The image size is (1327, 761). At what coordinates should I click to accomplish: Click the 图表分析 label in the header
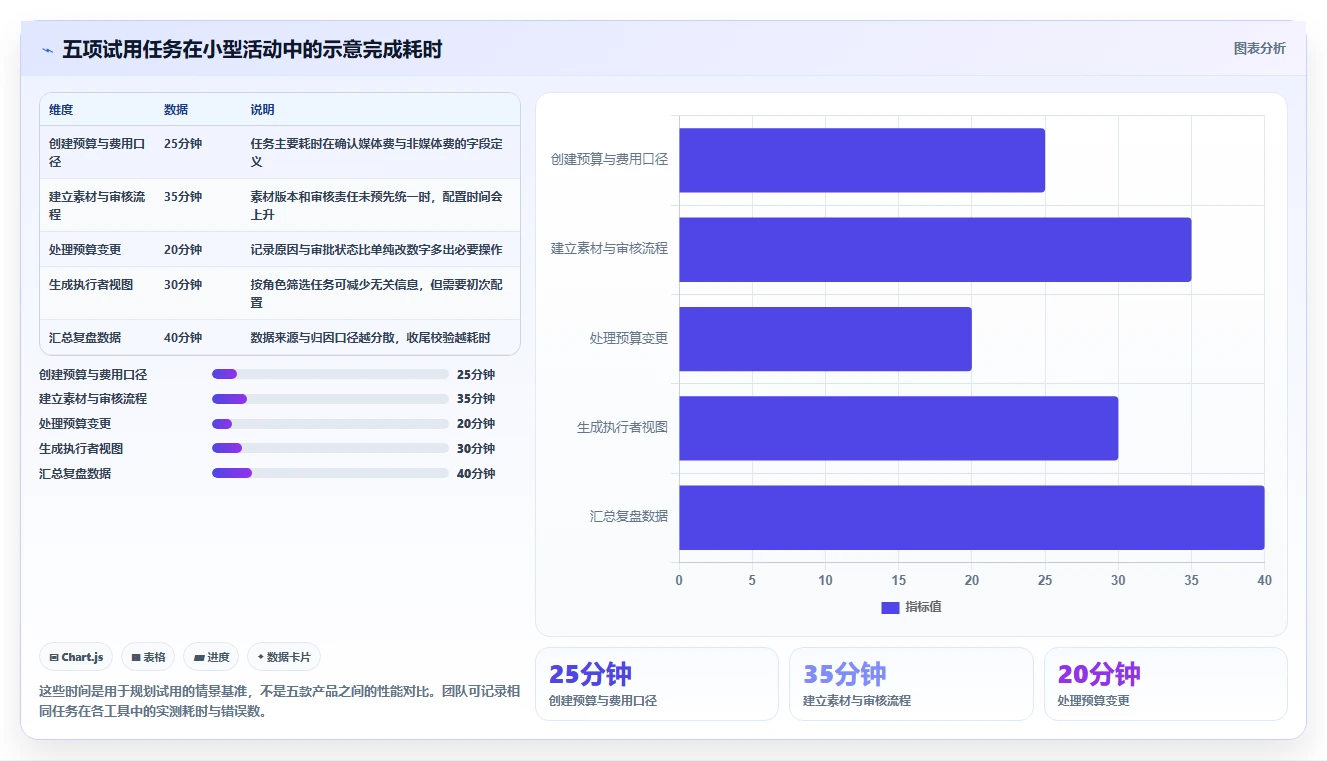pos(1259,48)
